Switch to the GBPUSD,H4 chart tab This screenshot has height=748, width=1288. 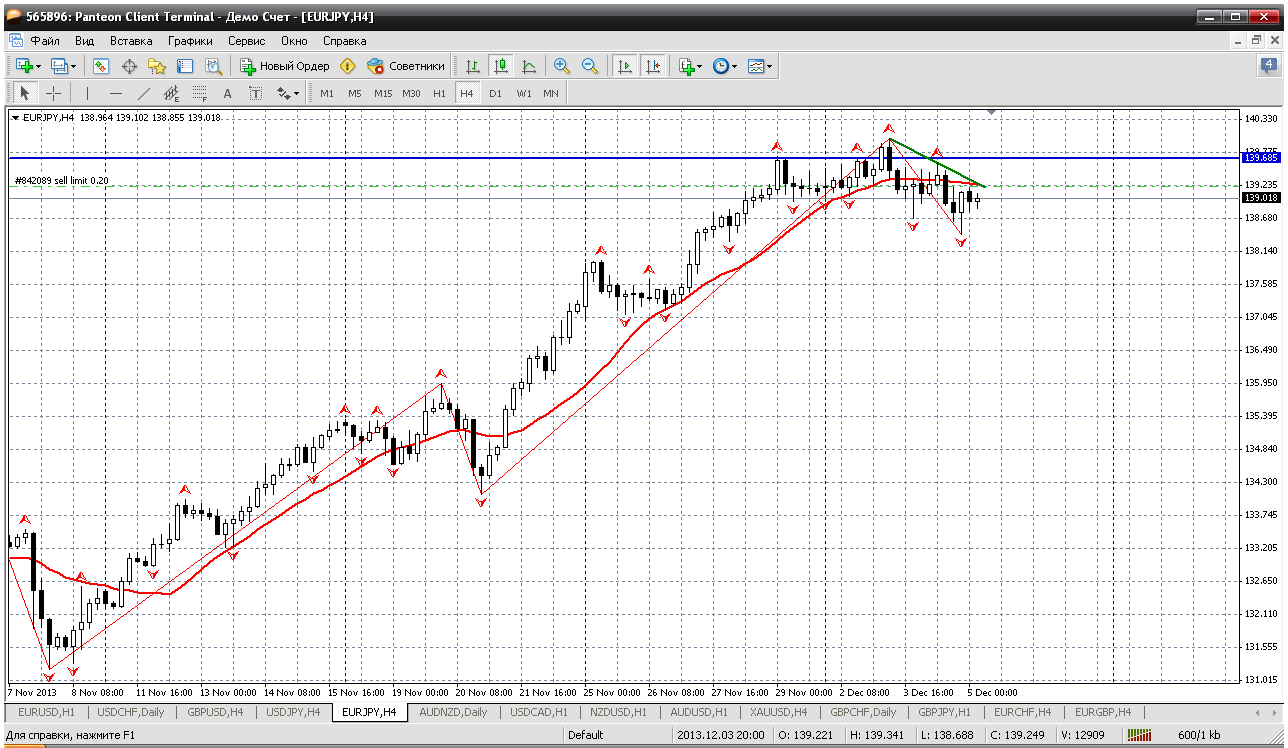click(x=215, y=712)
